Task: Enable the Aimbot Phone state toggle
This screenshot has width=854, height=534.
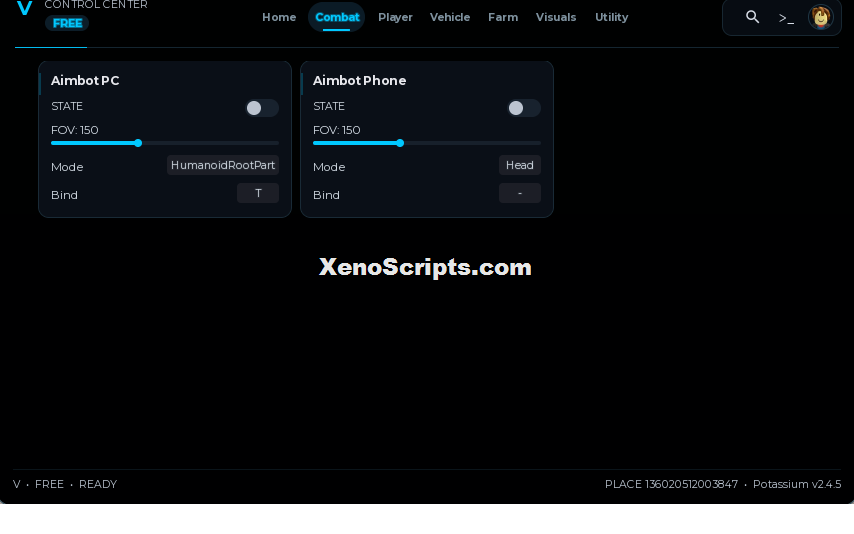Action: point(523,108)
